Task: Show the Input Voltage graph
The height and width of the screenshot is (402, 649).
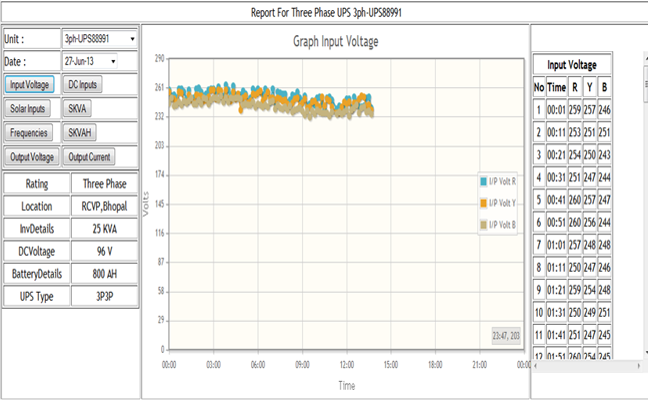Action: (29, 84)
